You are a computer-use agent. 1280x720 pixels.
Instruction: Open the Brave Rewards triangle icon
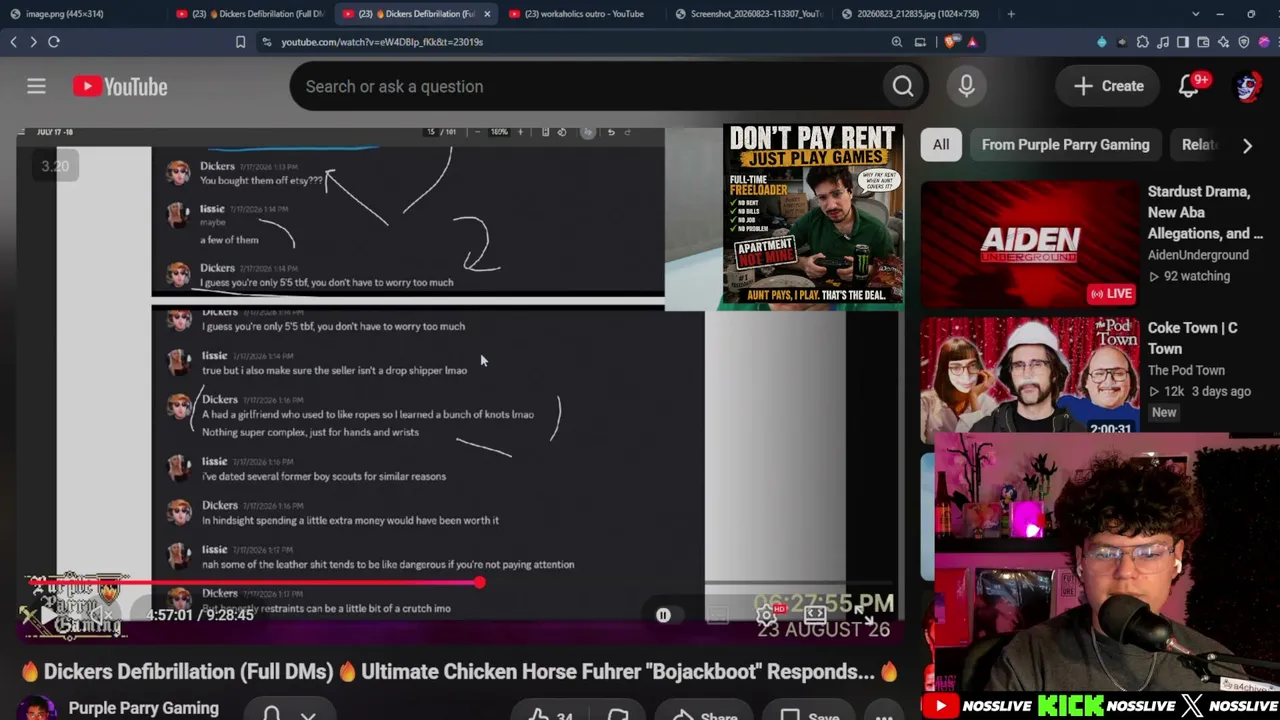pyautogui.click(x=972, y=42)
